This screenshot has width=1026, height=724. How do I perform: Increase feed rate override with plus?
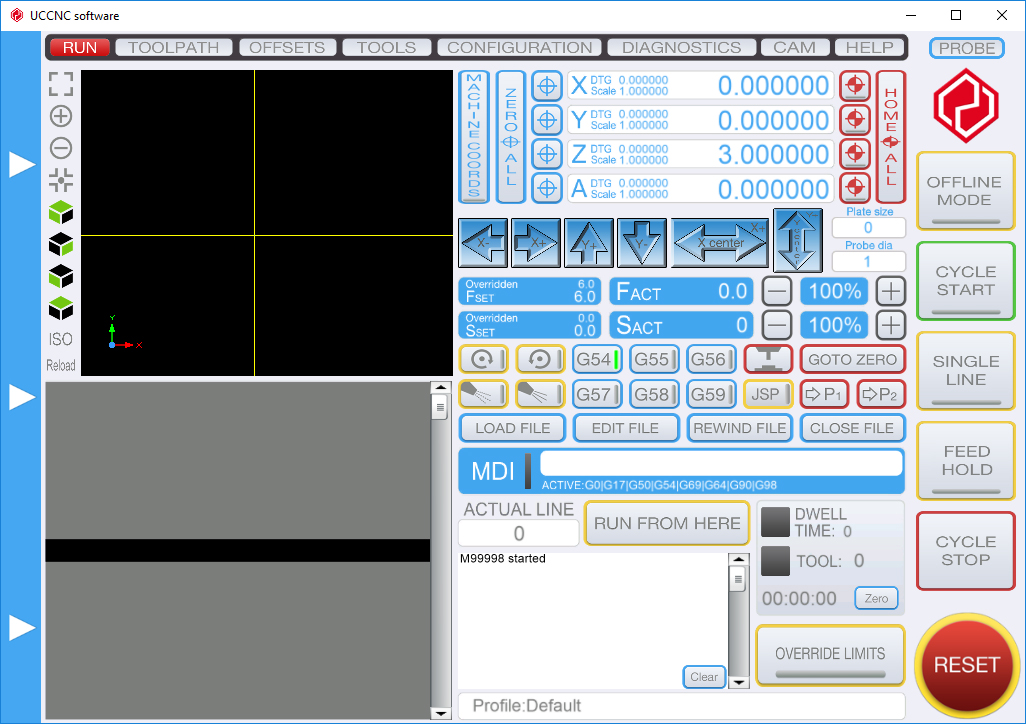(x=890, y=291)
